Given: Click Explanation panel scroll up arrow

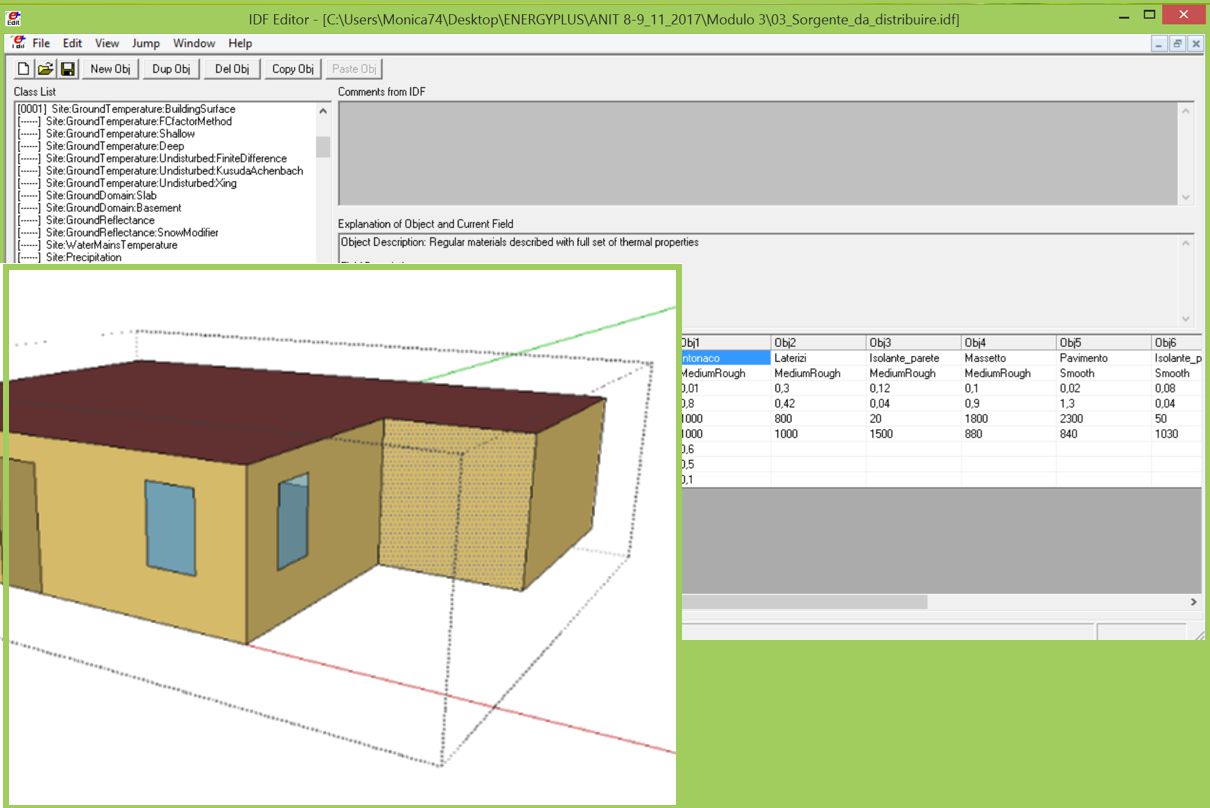Looking at the screenshot, I should (x=1186, y=243).
